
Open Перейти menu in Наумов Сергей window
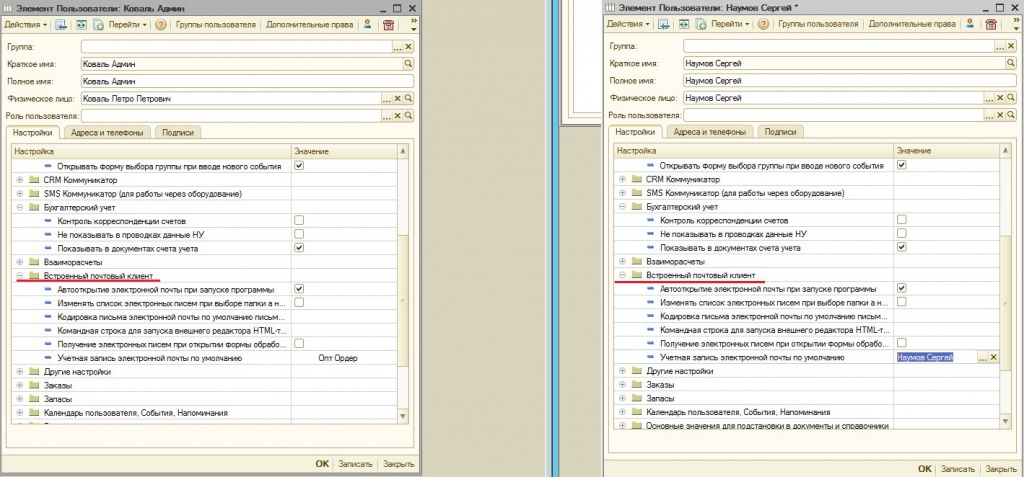coord(731,25)
